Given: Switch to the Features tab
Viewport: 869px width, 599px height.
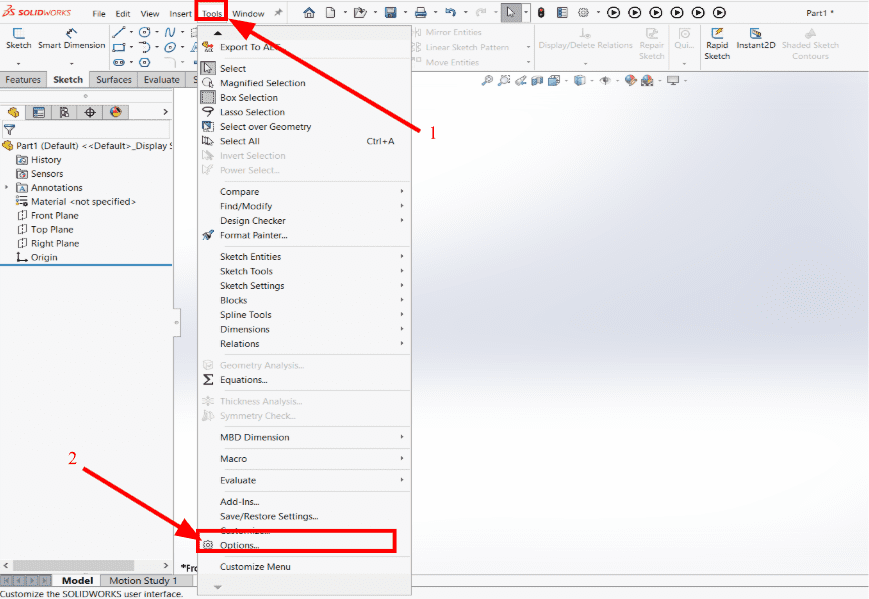Looking at the screenshot, I should coord(23,79).
